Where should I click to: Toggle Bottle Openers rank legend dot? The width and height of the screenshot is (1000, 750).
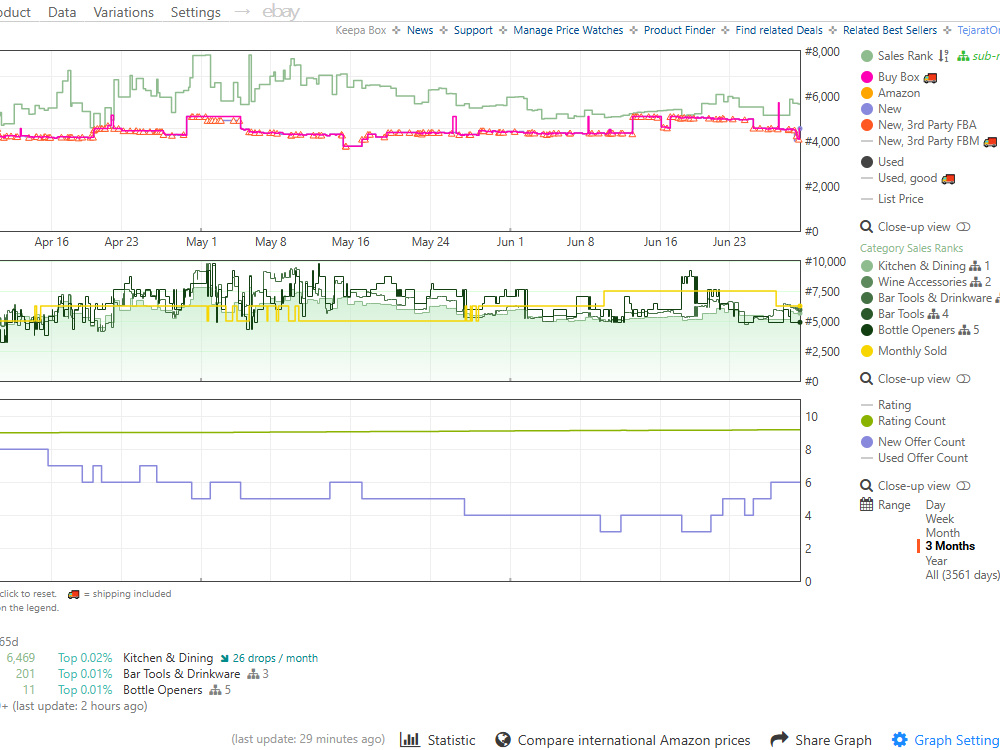(x=867, y=330)
